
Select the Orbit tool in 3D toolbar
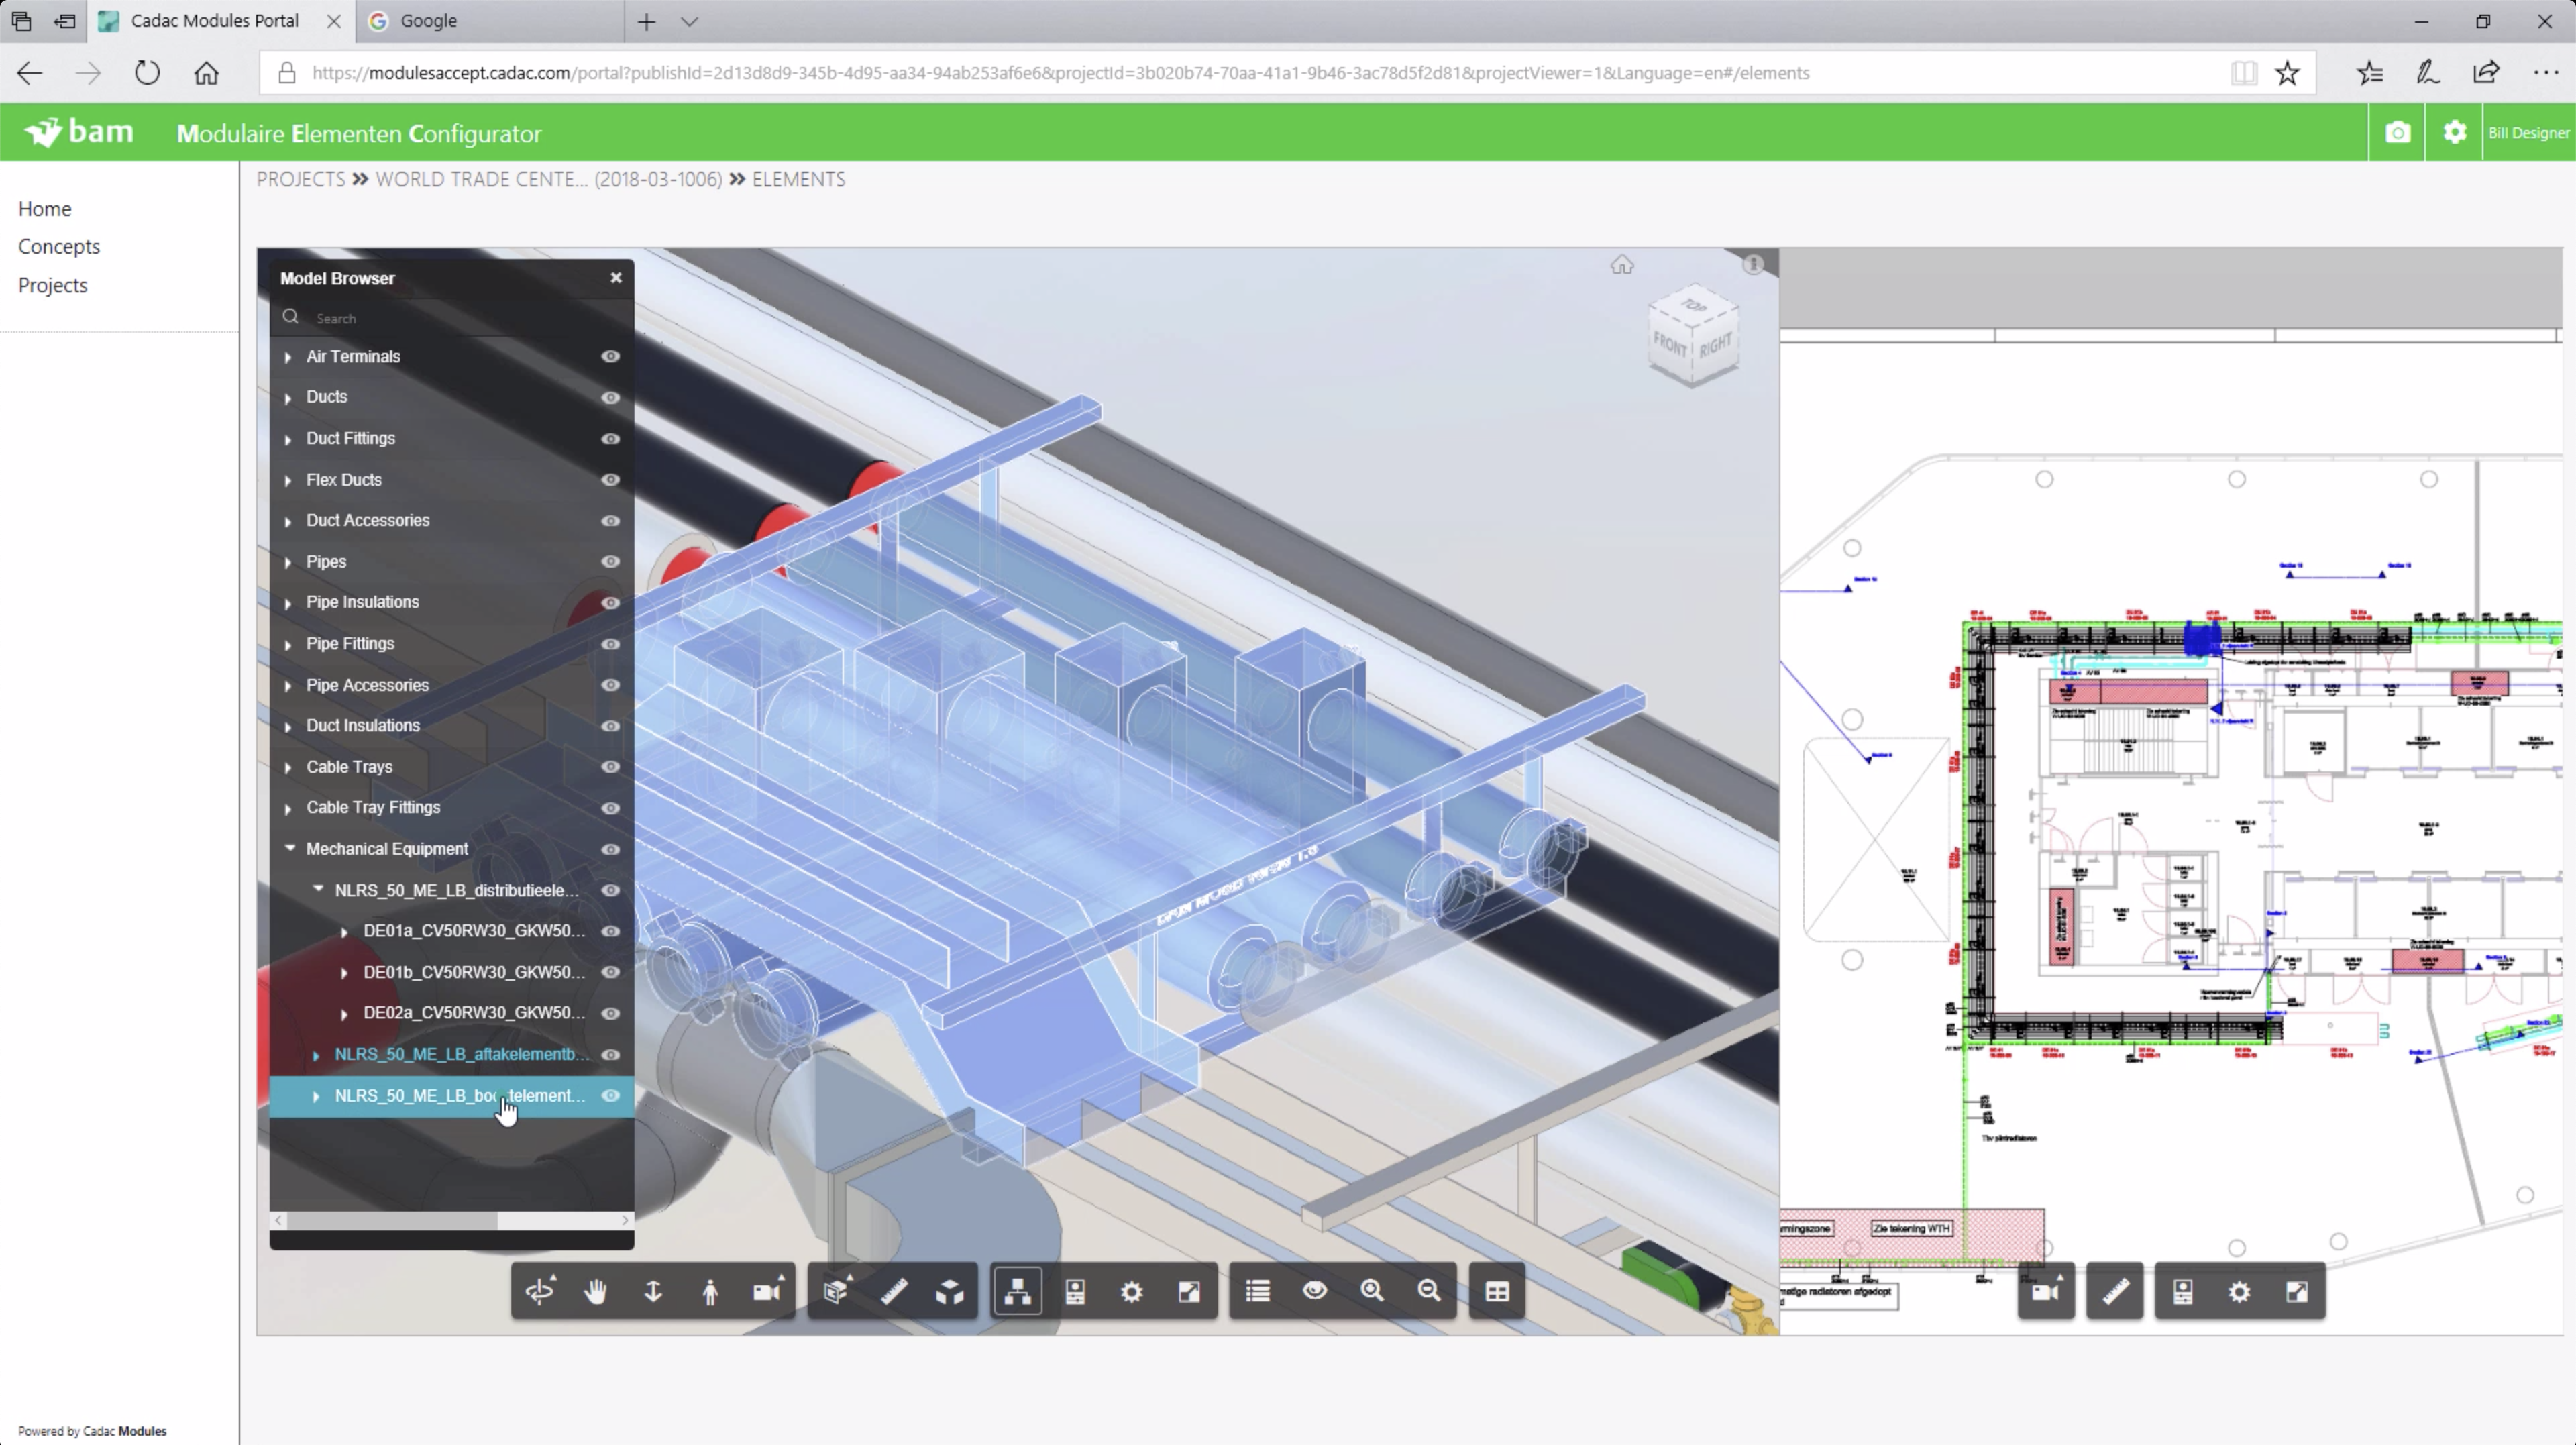(540, 1291)
